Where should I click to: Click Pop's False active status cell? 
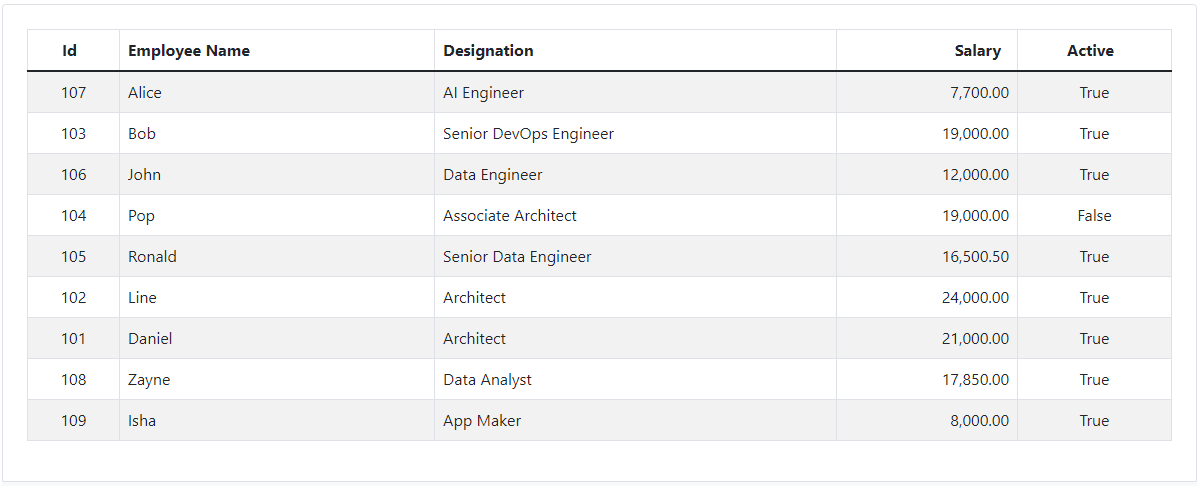(x=1094, y=216)
